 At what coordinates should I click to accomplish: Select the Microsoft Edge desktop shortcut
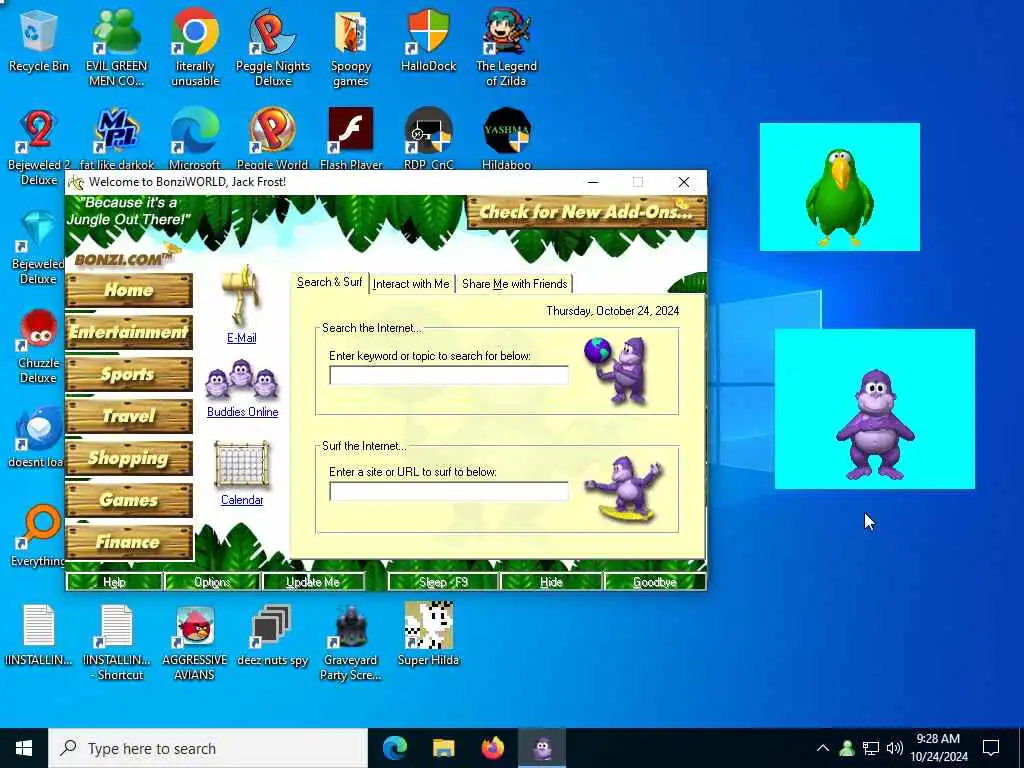coord(195,138)
